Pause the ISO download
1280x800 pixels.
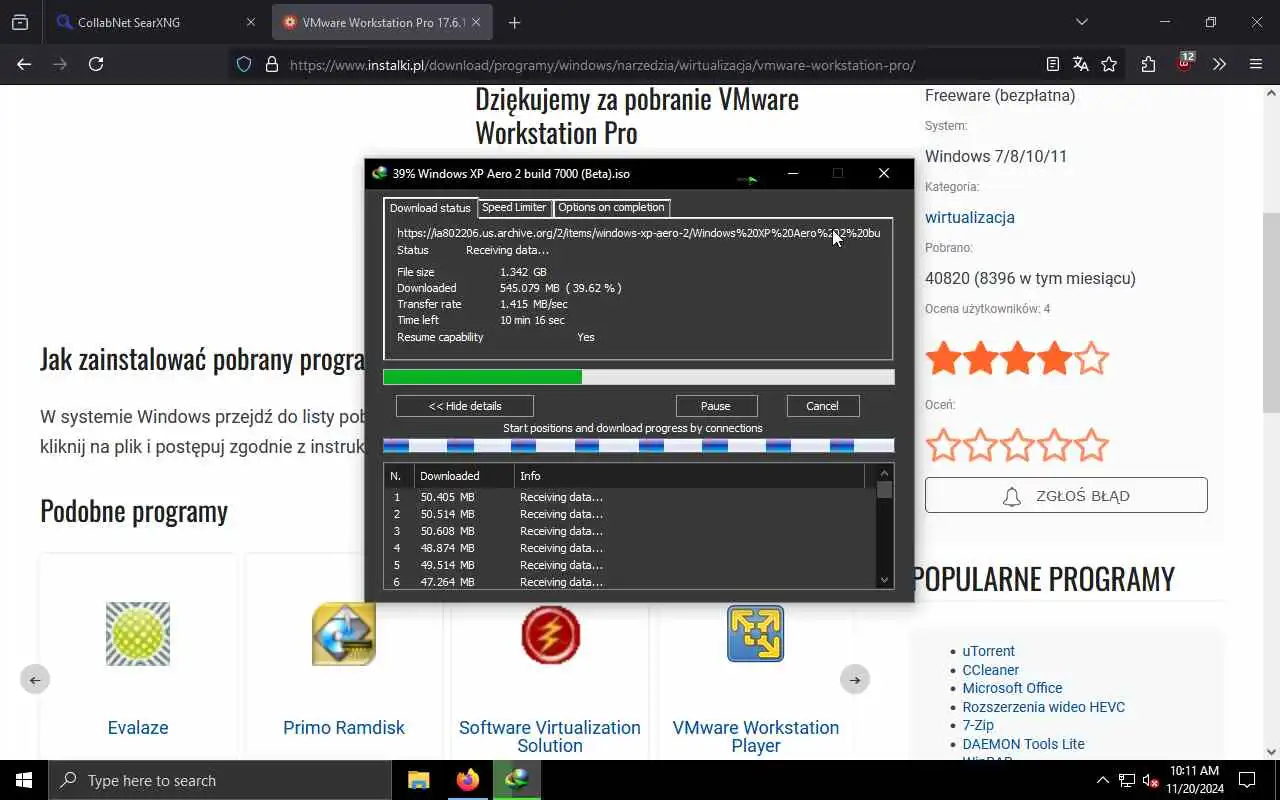[716, 406]
